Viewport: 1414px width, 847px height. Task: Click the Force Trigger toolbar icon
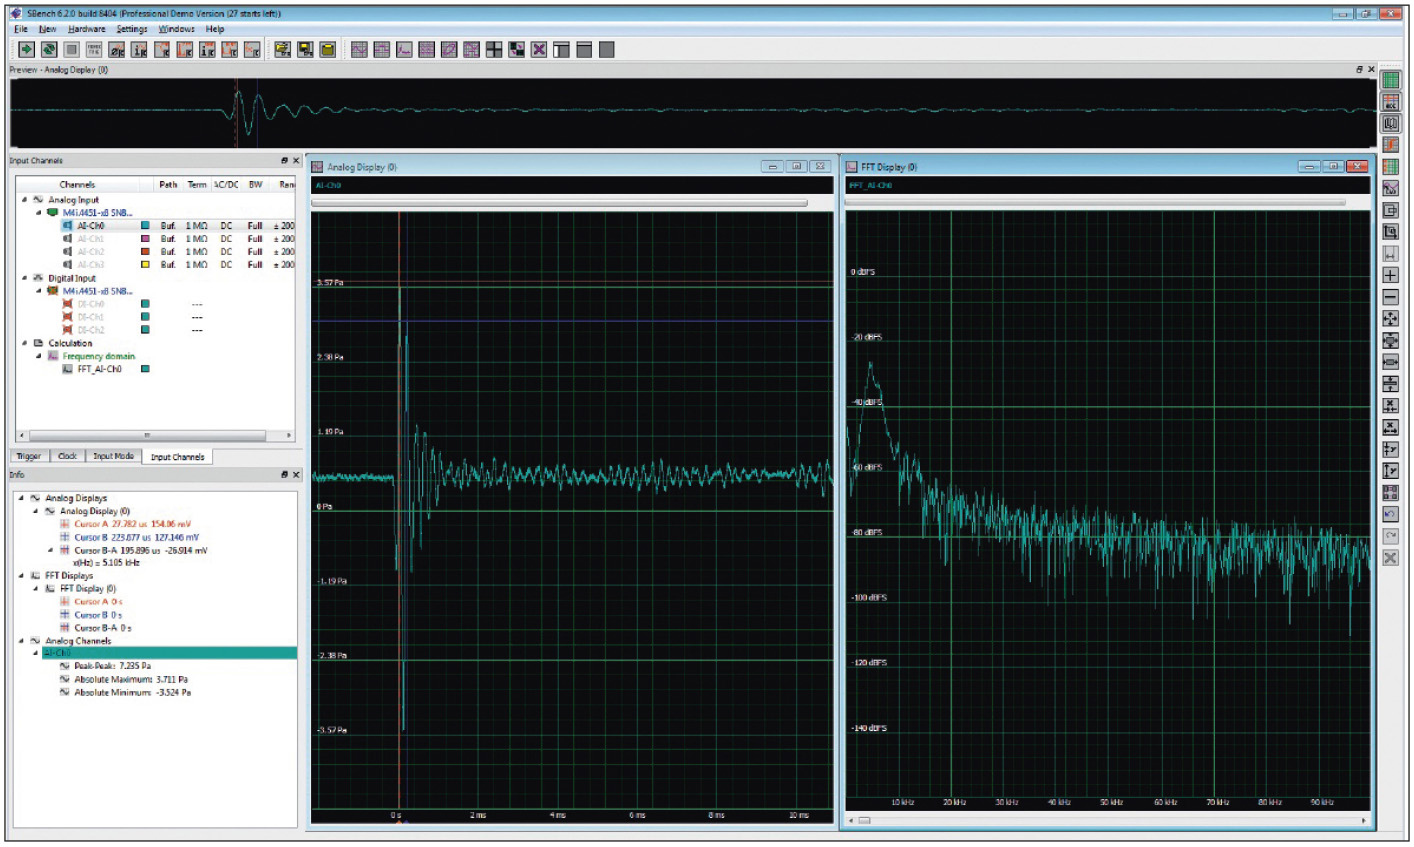point(95,49)
